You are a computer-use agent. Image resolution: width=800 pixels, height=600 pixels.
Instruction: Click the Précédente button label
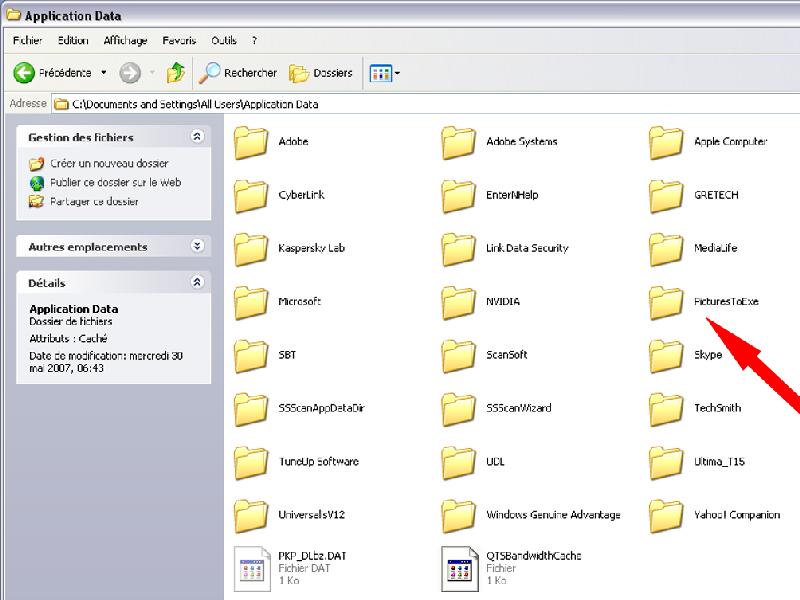[x=65, y=73]
